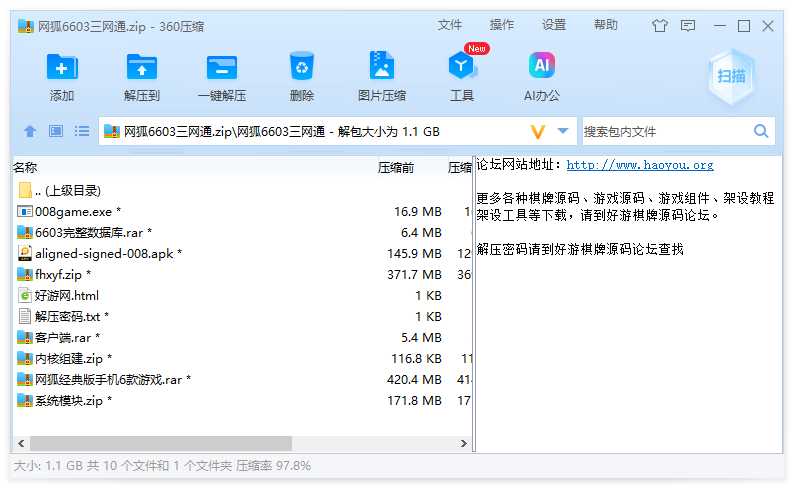Click the 删除 (Delete) trash icon
The height and width of the screenshot is (488, 794).
click(x=302, y=66)
